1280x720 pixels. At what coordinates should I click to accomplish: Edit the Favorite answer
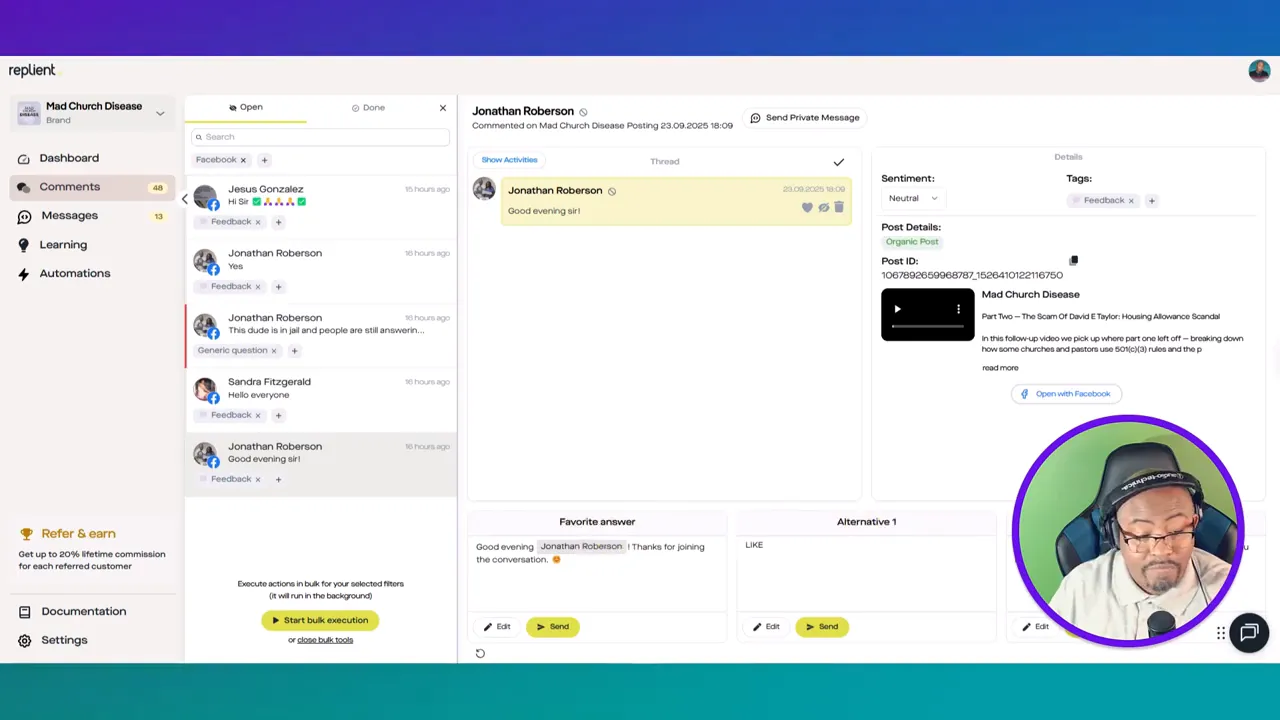click(x=497, y=627)
